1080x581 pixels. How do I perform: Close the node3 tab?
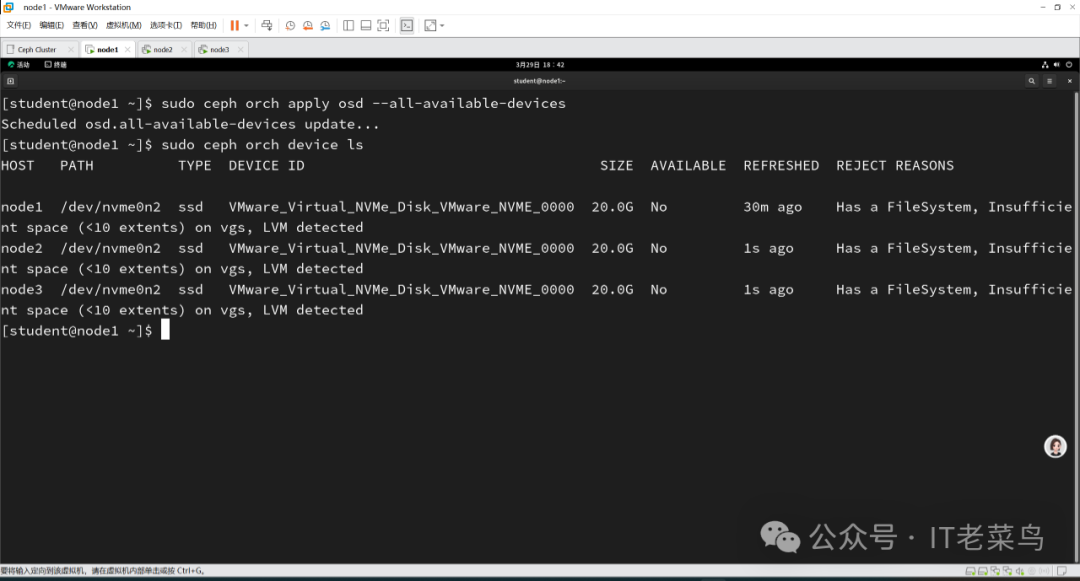coord(240,50)
